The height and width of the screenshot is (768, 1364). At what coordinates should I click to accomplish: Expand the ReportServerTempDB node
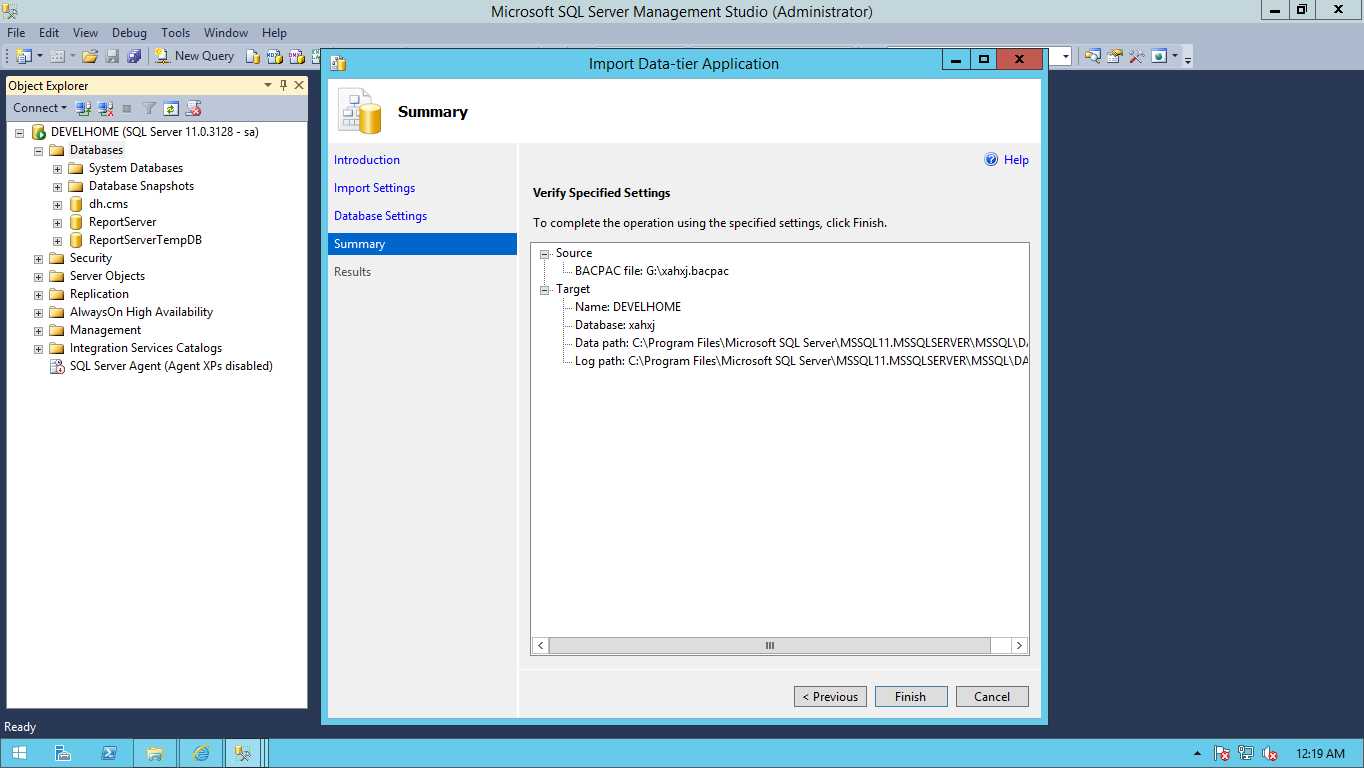[x=57, y=240]
